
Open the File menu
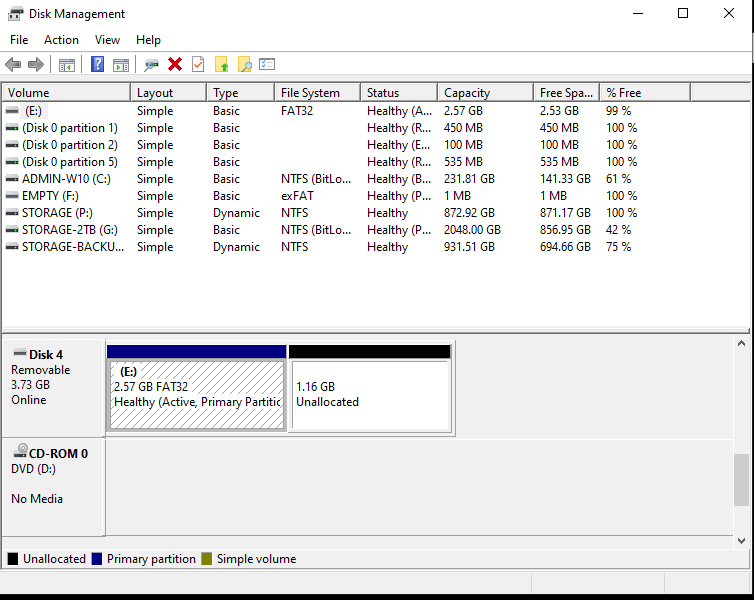(19, 40)
